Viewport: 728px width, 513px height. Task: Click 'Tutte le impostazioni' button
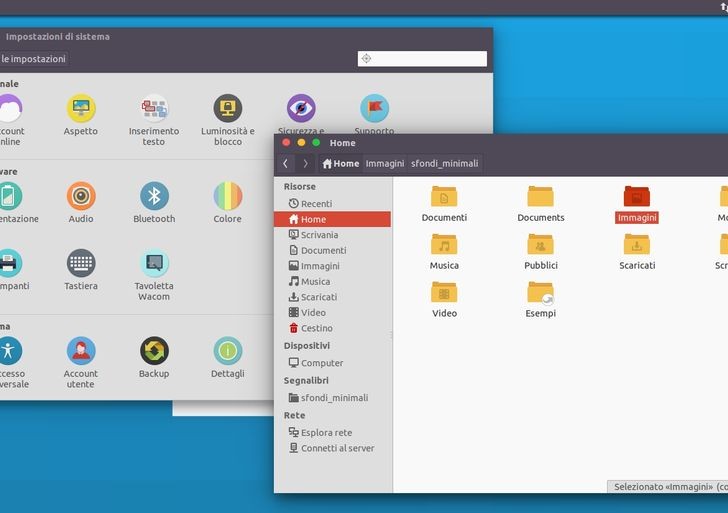point(33,59)
